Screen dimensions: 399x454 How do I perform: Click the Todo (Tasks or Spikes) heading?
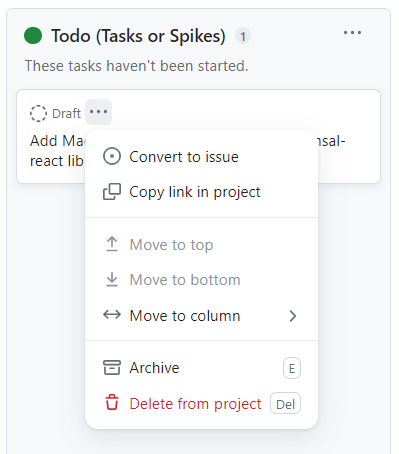pos(138,36)
